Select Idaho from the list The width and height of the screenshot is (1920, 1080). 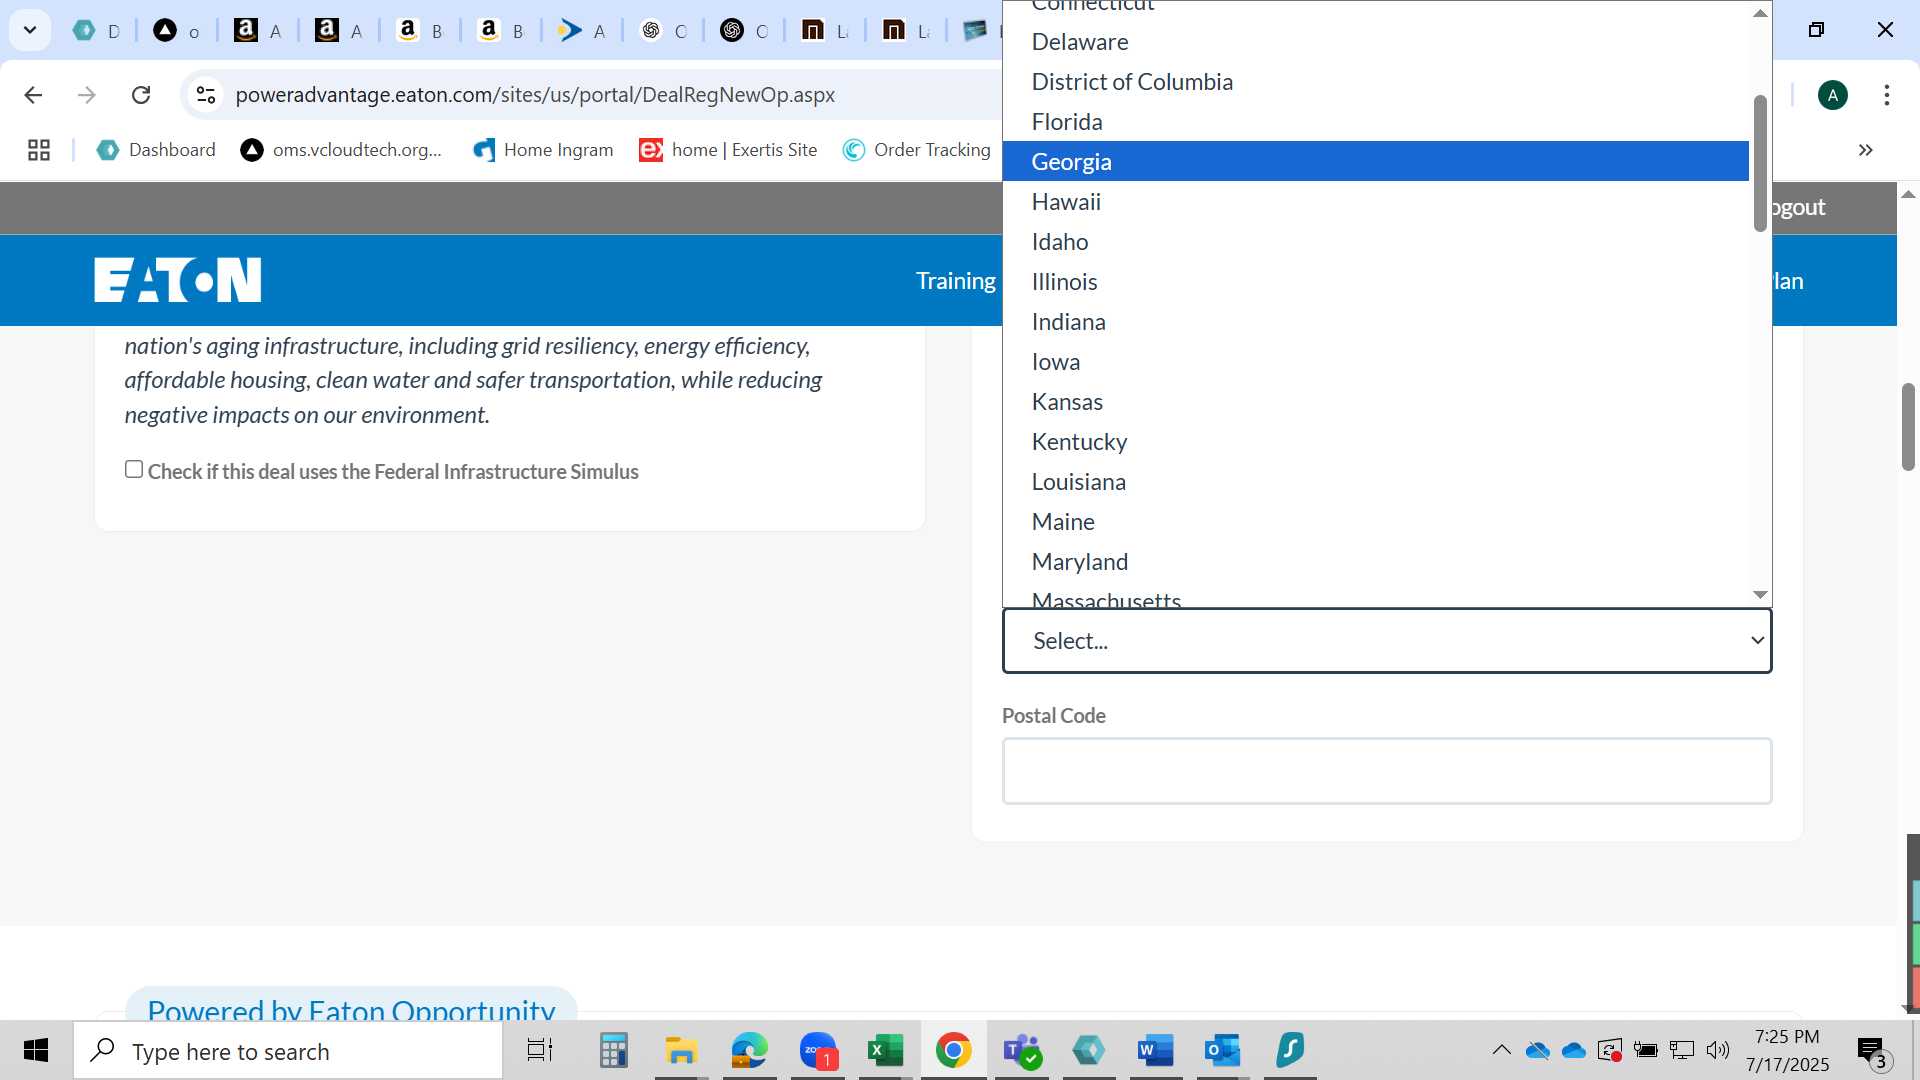(1375, 242)
